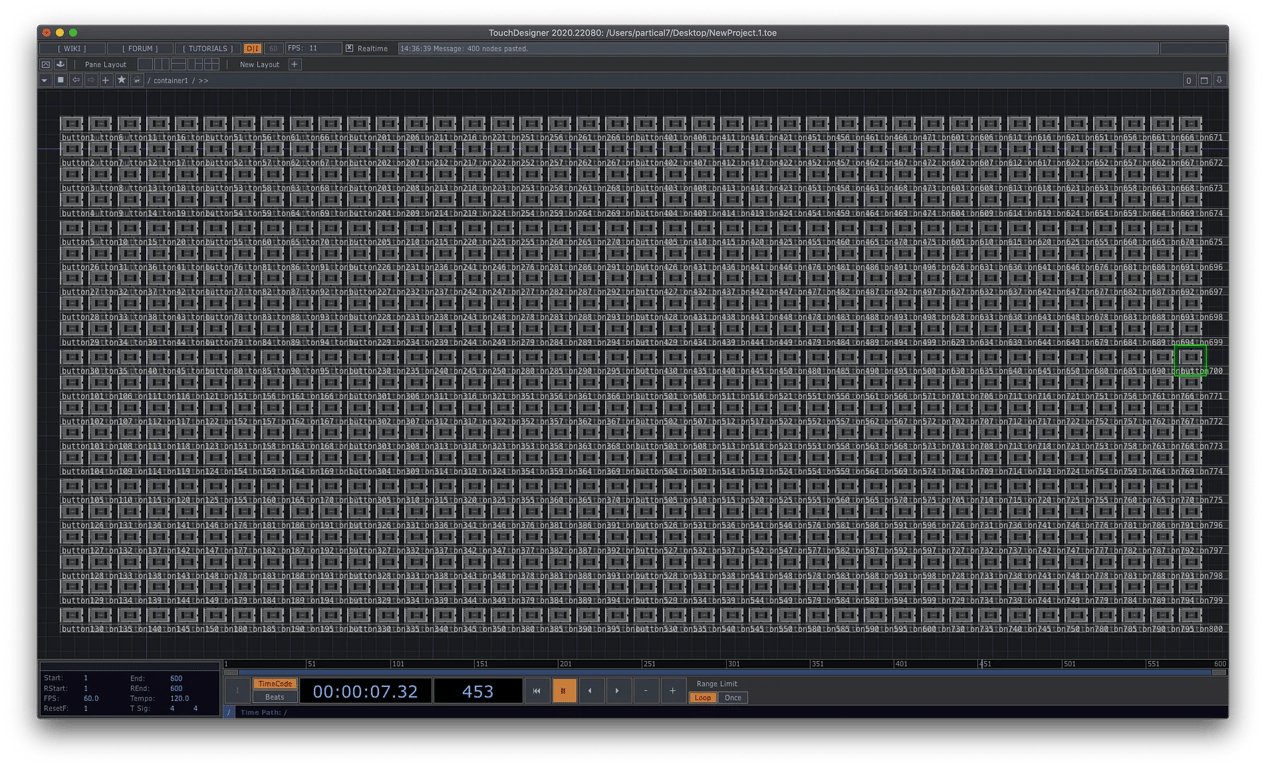1266x768 pixels.
Task: Select the button1 node
Action: (x=72, y=124)
